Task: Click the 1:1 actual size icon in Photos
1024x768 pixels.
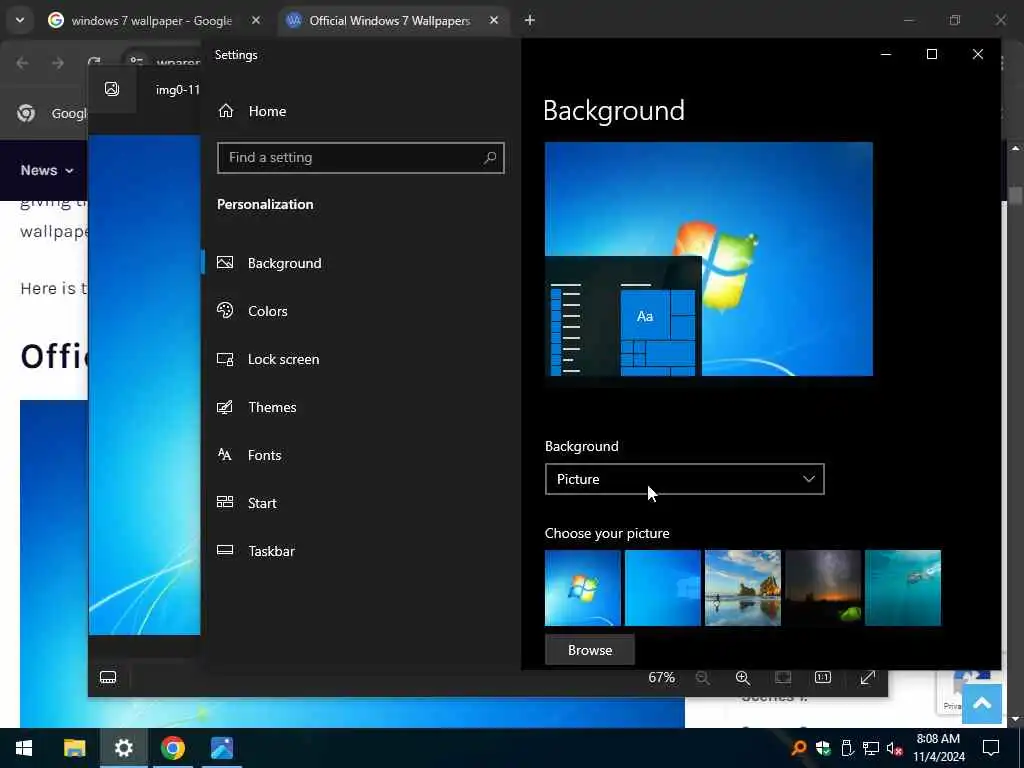Action: point(823,678)
